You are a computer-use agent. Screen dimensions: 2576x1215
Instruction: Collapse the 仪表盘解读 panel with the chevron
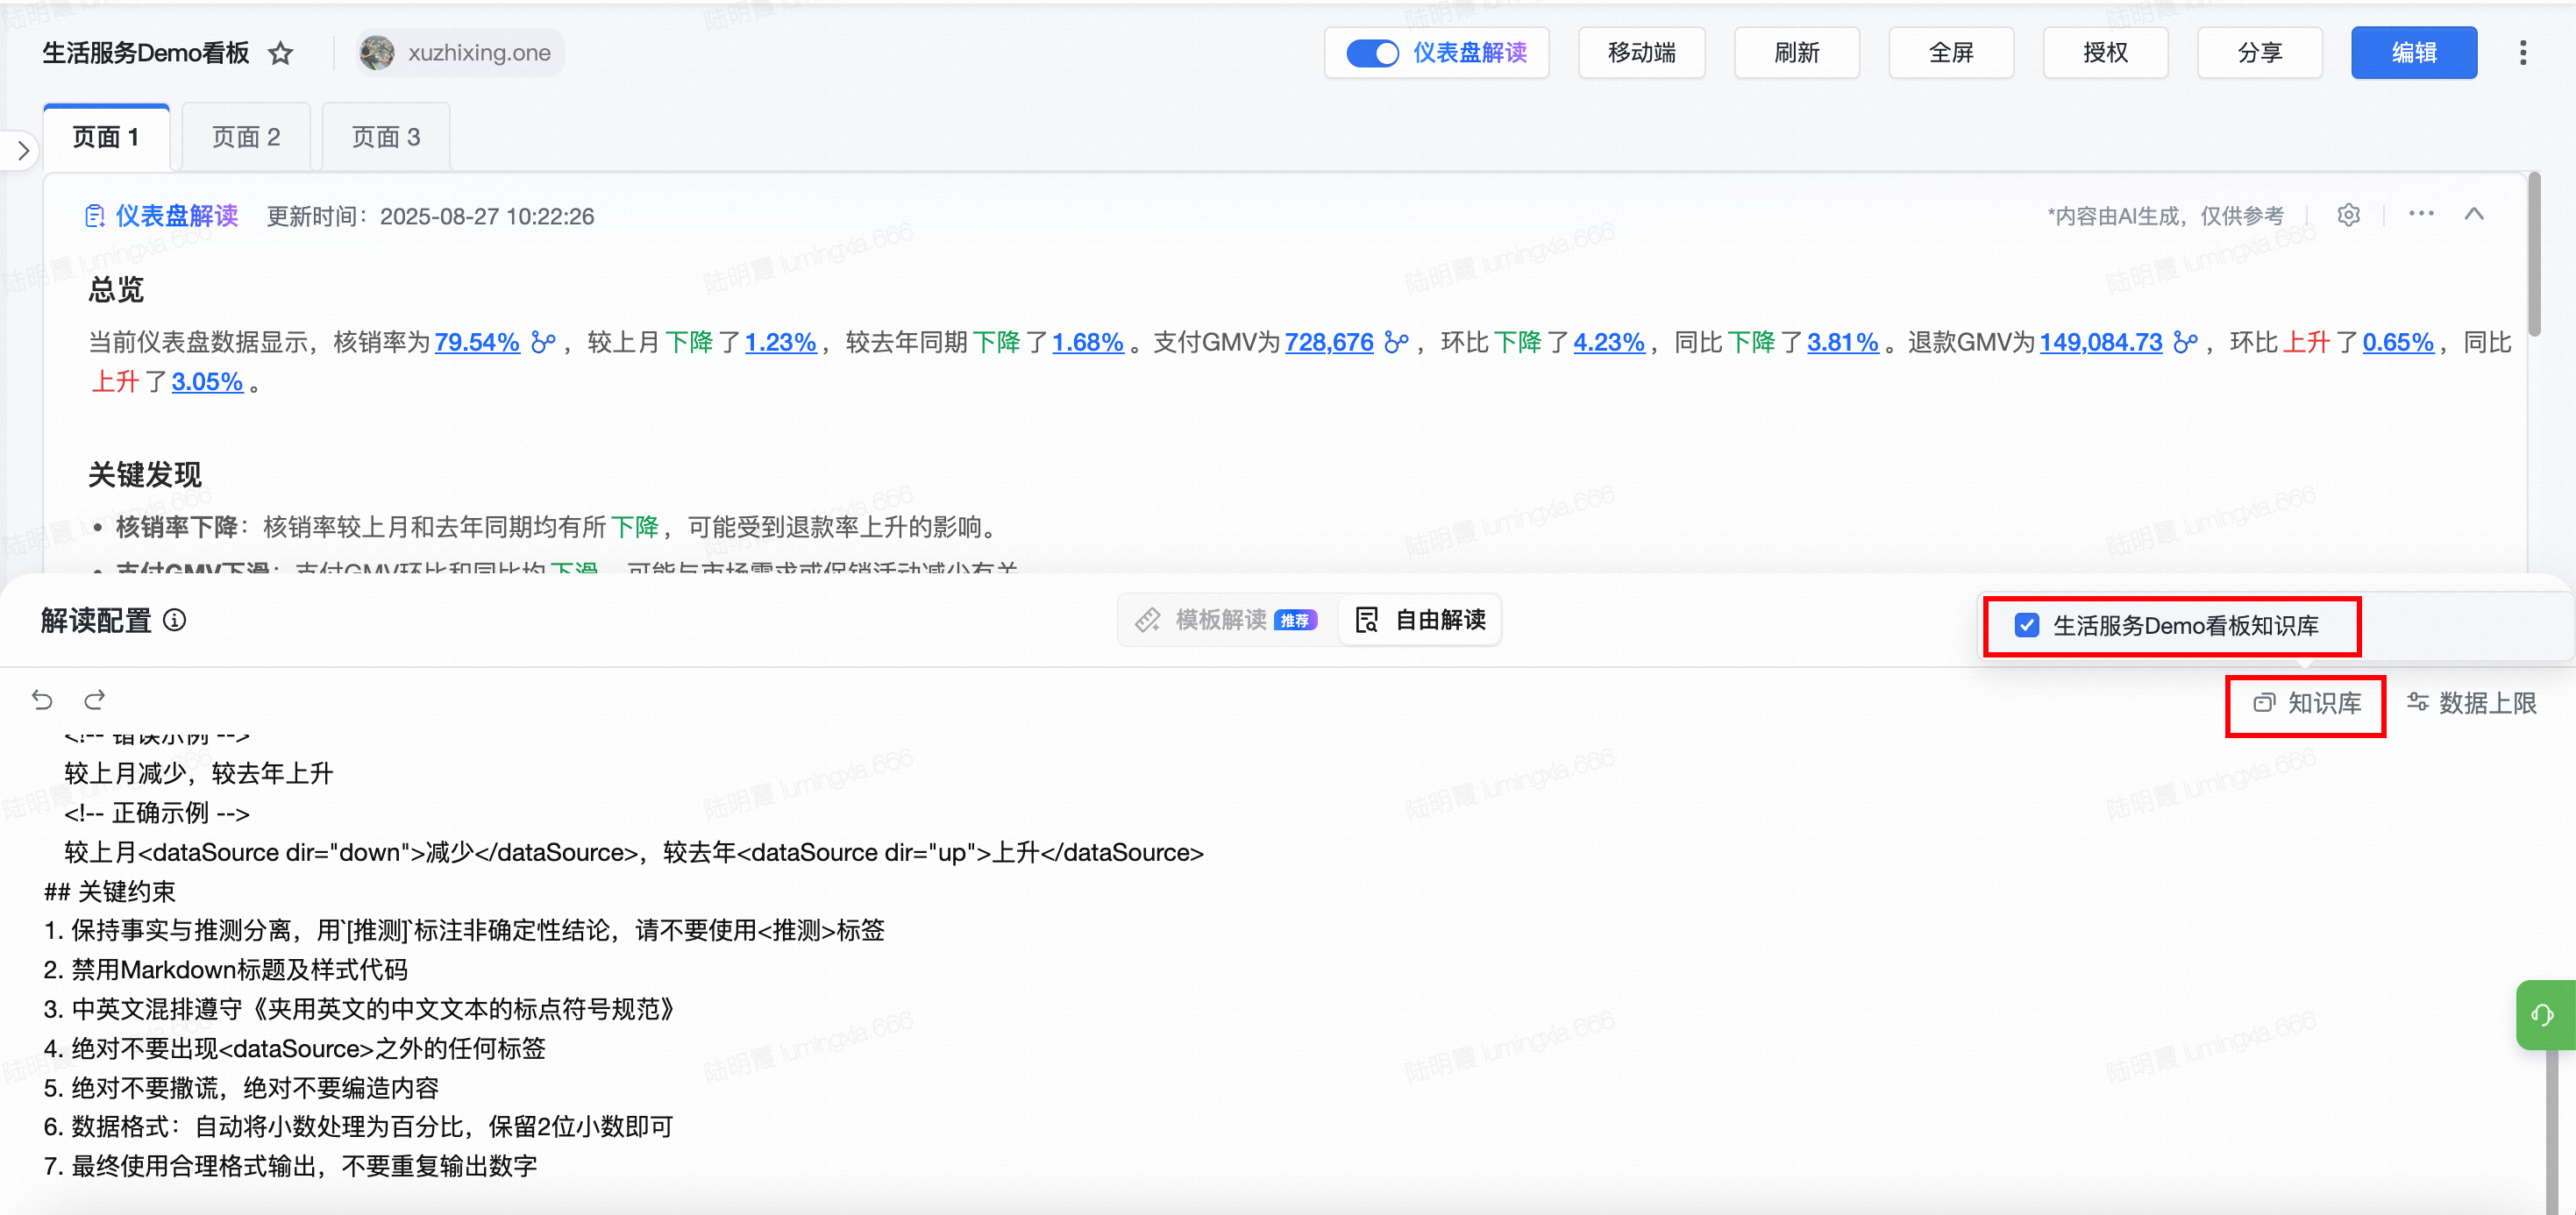[2474, 214]
